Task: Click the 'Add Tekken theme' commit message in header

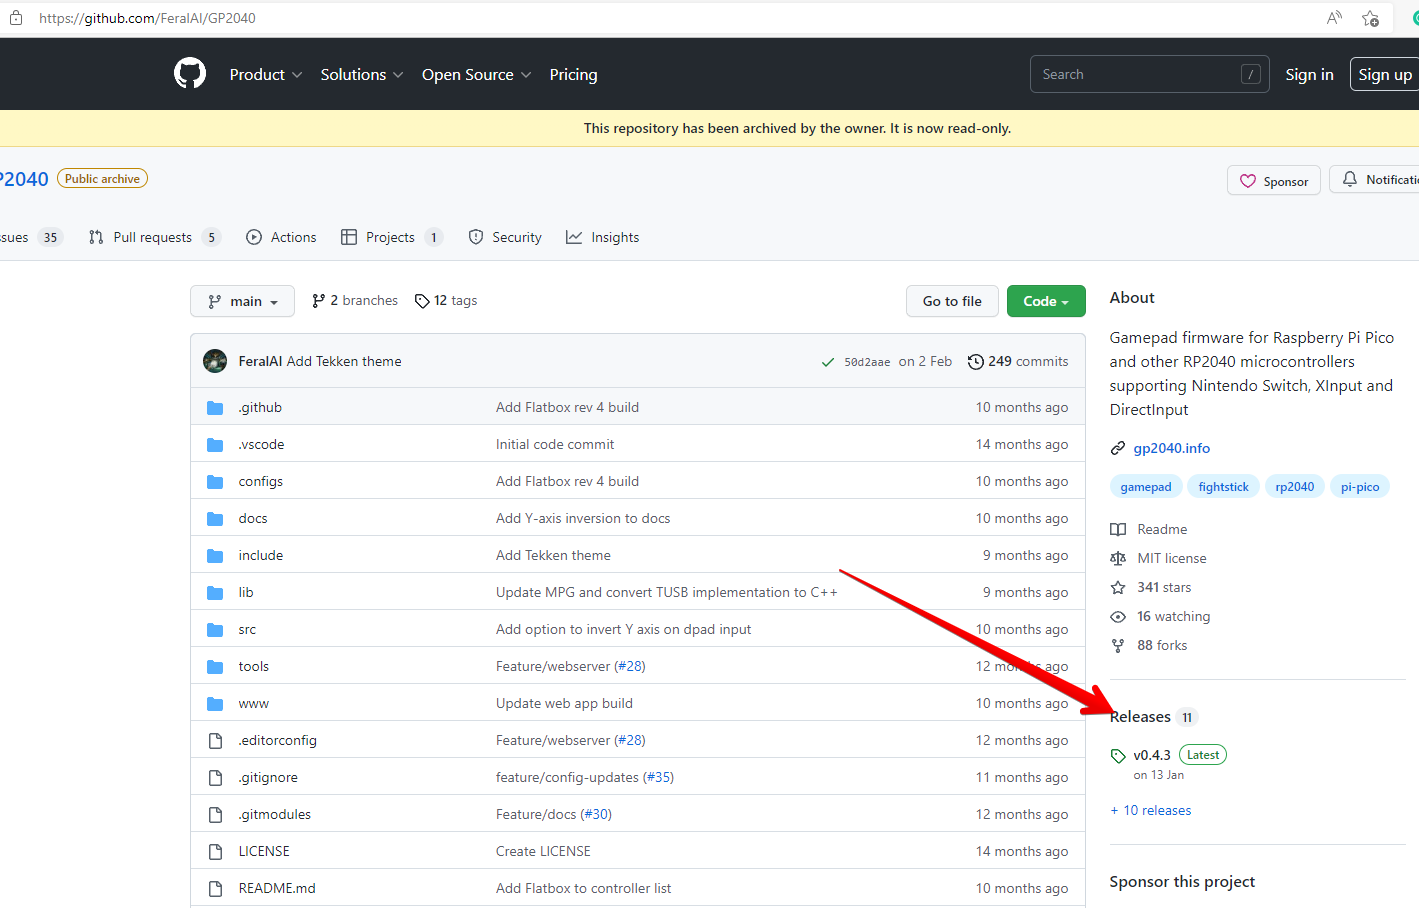Action: point(344,361)
